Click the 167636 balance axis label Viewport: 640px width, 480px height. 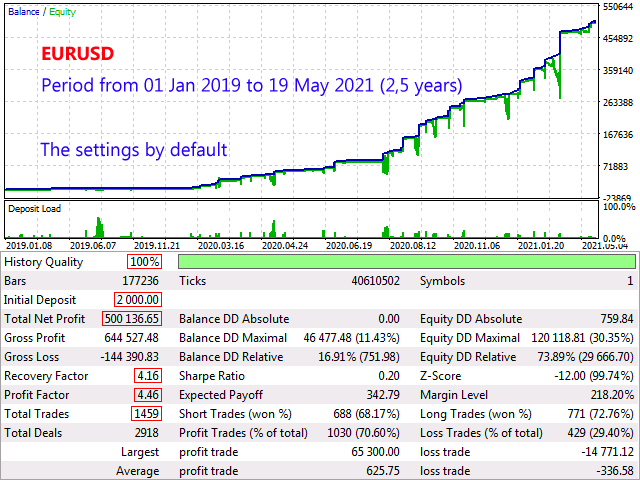pyautogui.click(x=618, y=134)
